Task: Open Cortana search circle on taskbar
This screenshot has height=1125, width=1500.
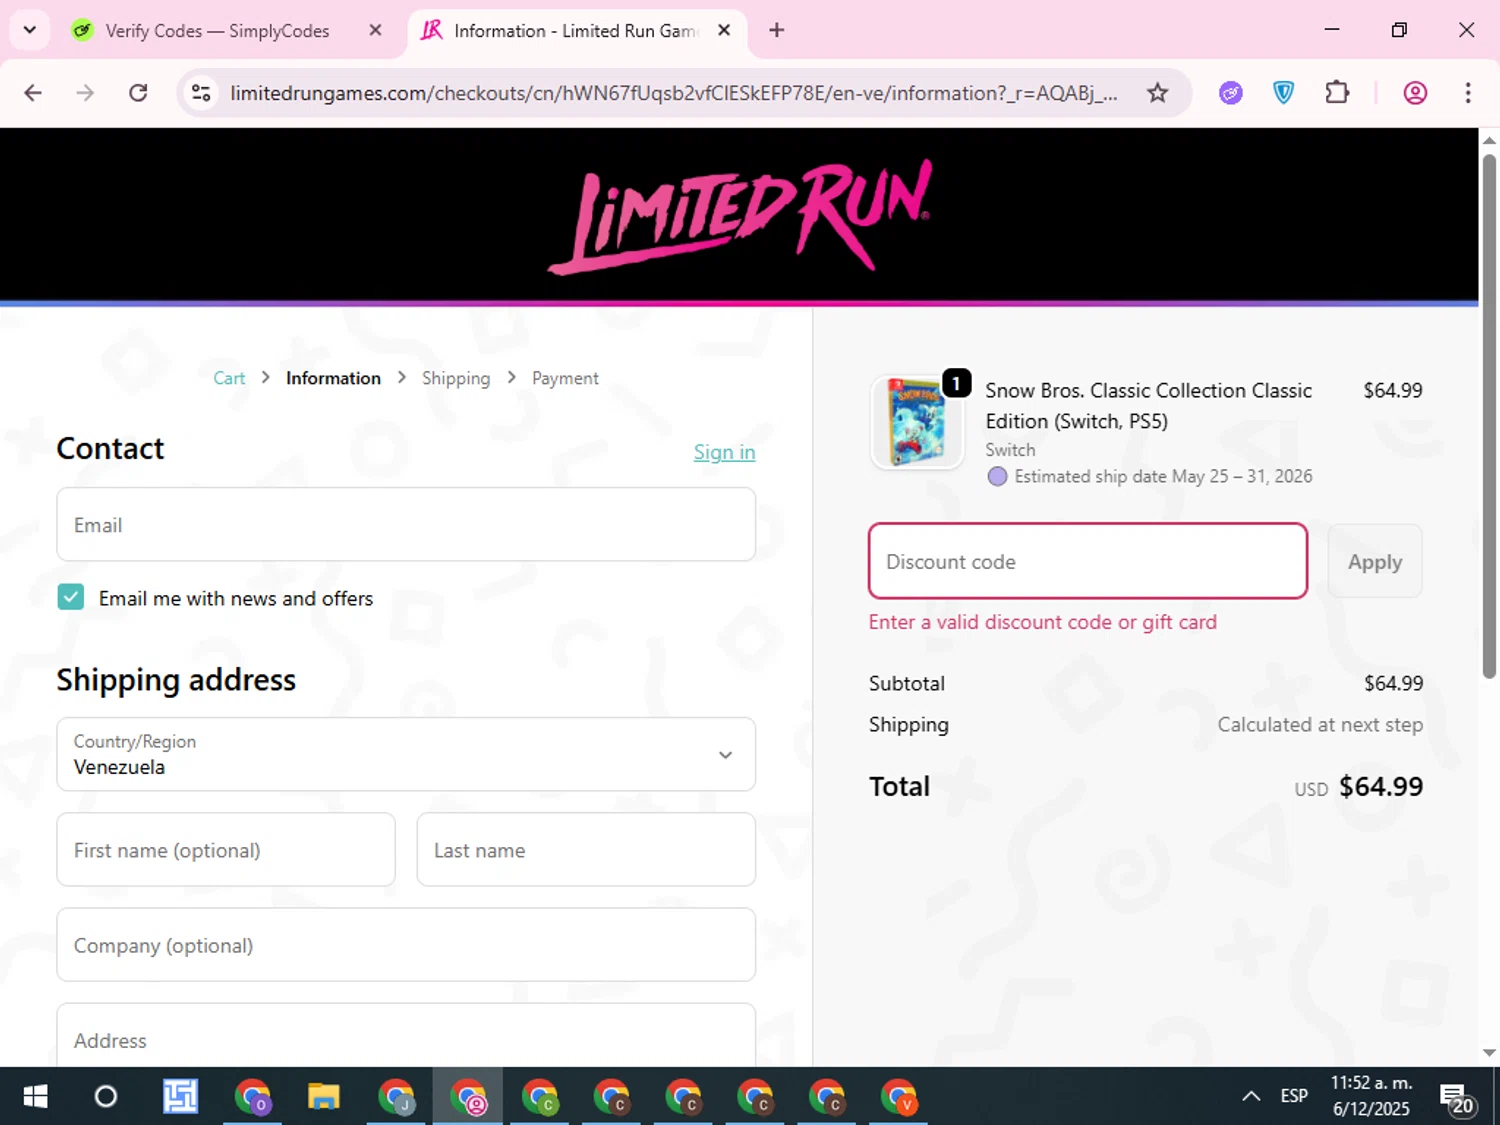Action: point(106,1097)
